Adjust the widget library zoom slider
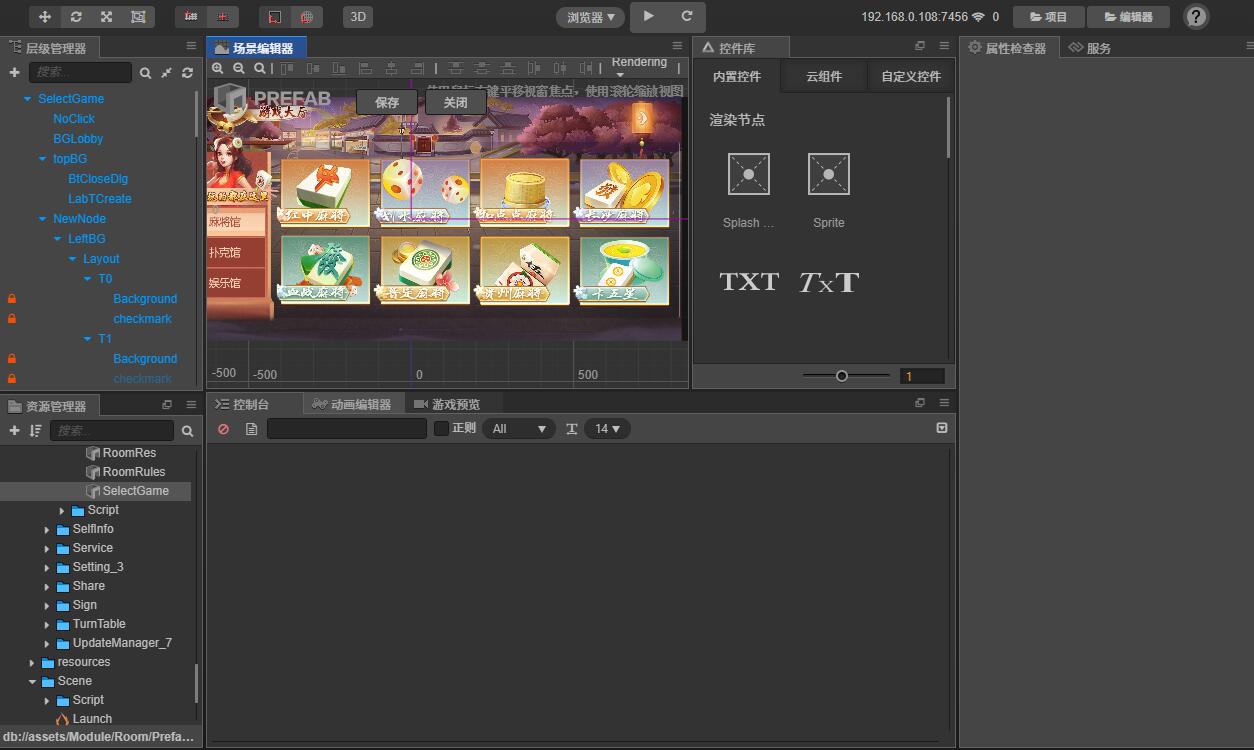The width and height of the screenshot is (1254, 750). (x=842, y=376)
